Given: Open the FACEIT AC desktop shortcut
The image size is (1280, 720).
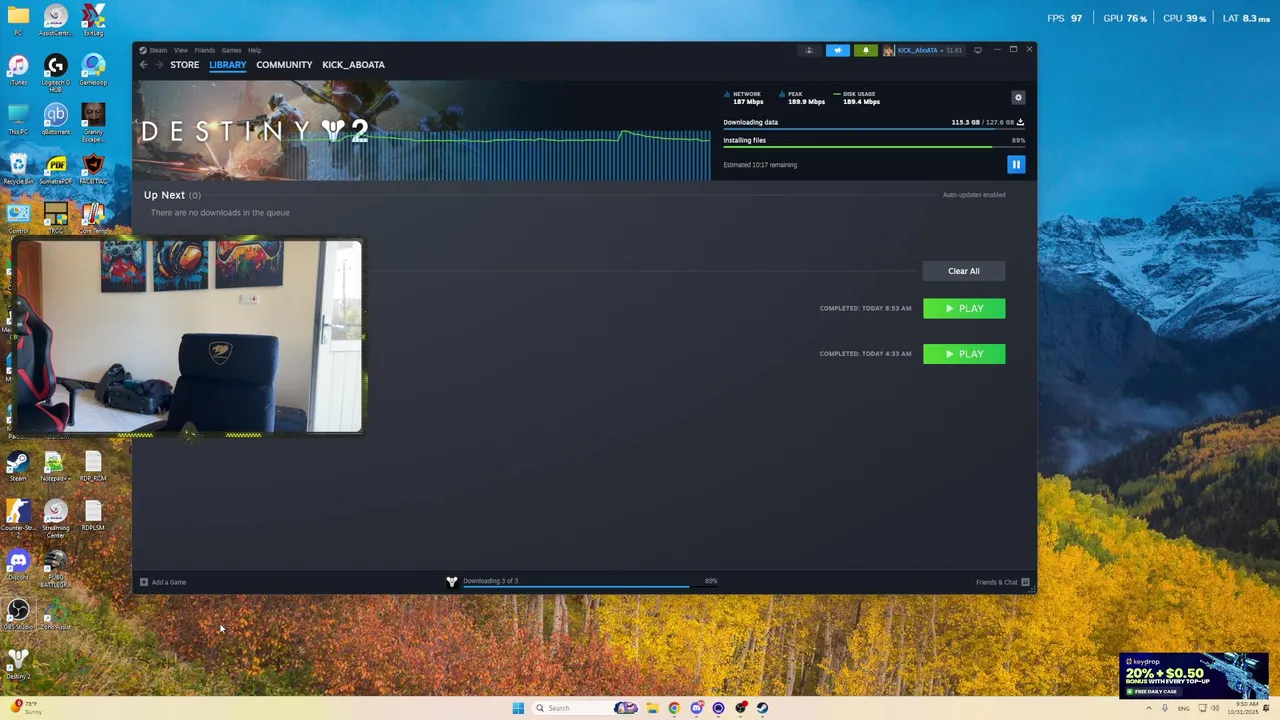Looking at the screenshot, I should [93, 169].
